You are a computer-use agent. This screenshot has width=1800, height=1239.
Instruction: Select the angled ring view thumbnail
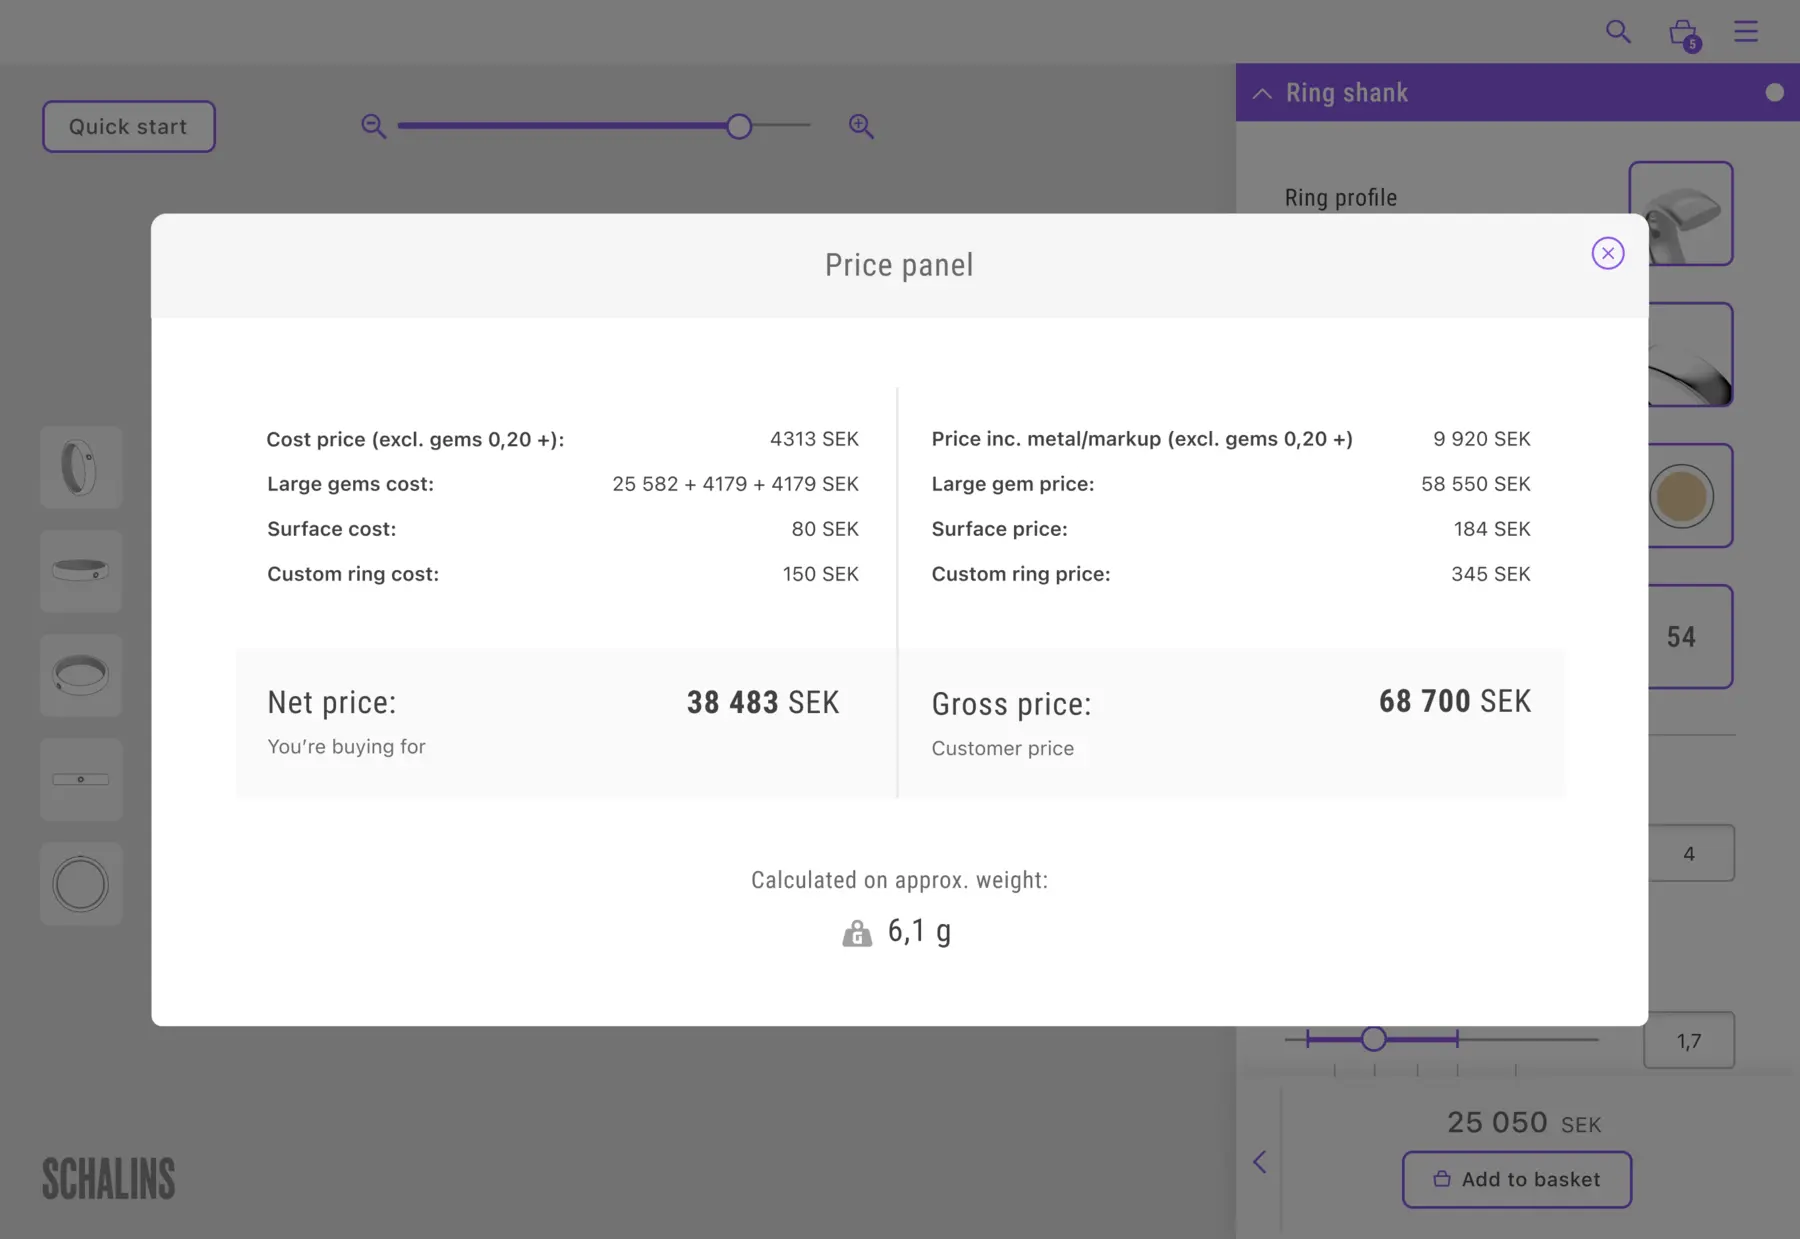81,467
